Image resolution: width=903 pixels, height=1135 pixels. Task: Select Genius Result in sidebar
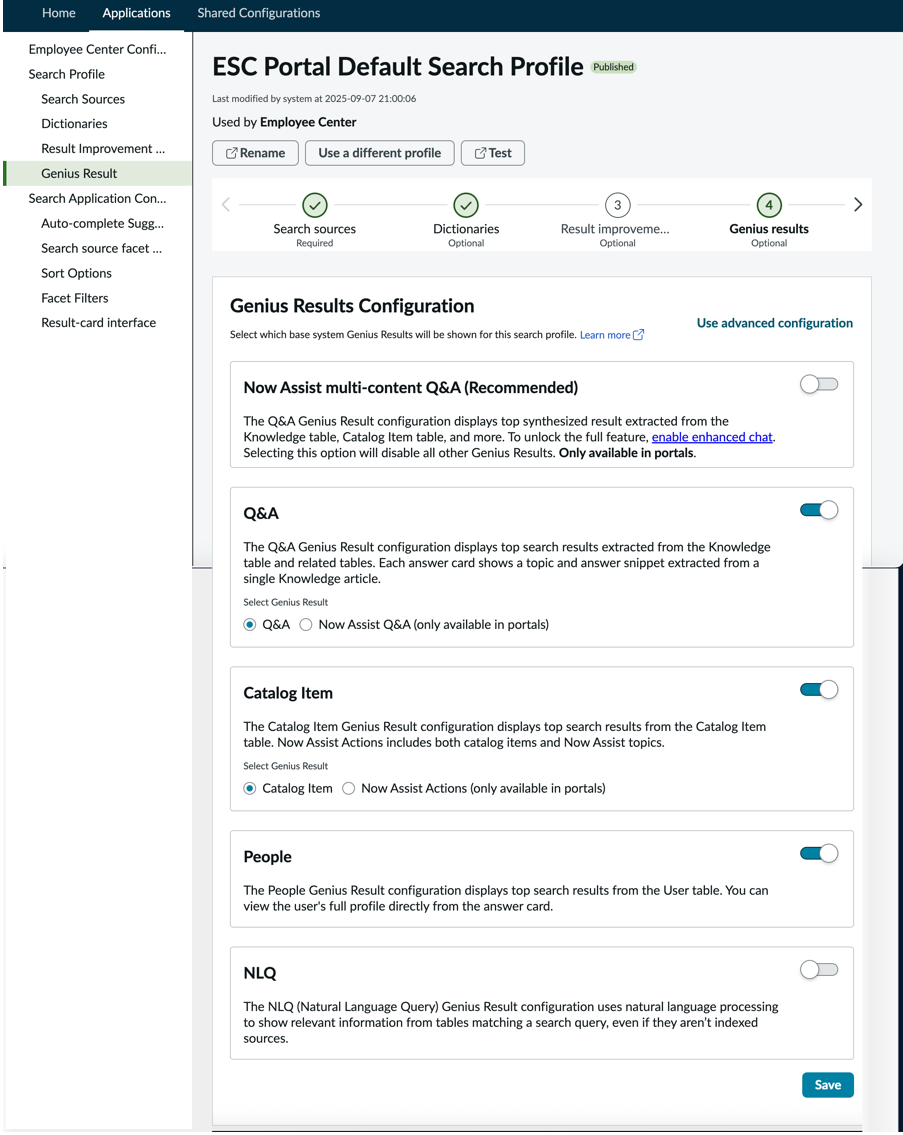pos(97,173)
